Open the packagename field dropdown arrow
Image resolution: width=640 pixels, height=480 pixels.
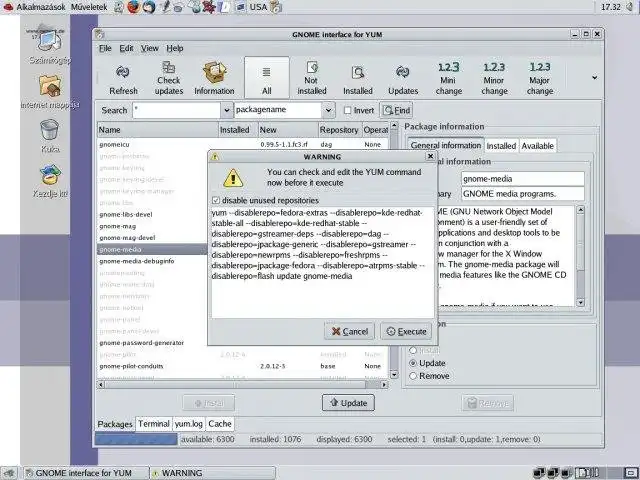[x=328, y=110]
